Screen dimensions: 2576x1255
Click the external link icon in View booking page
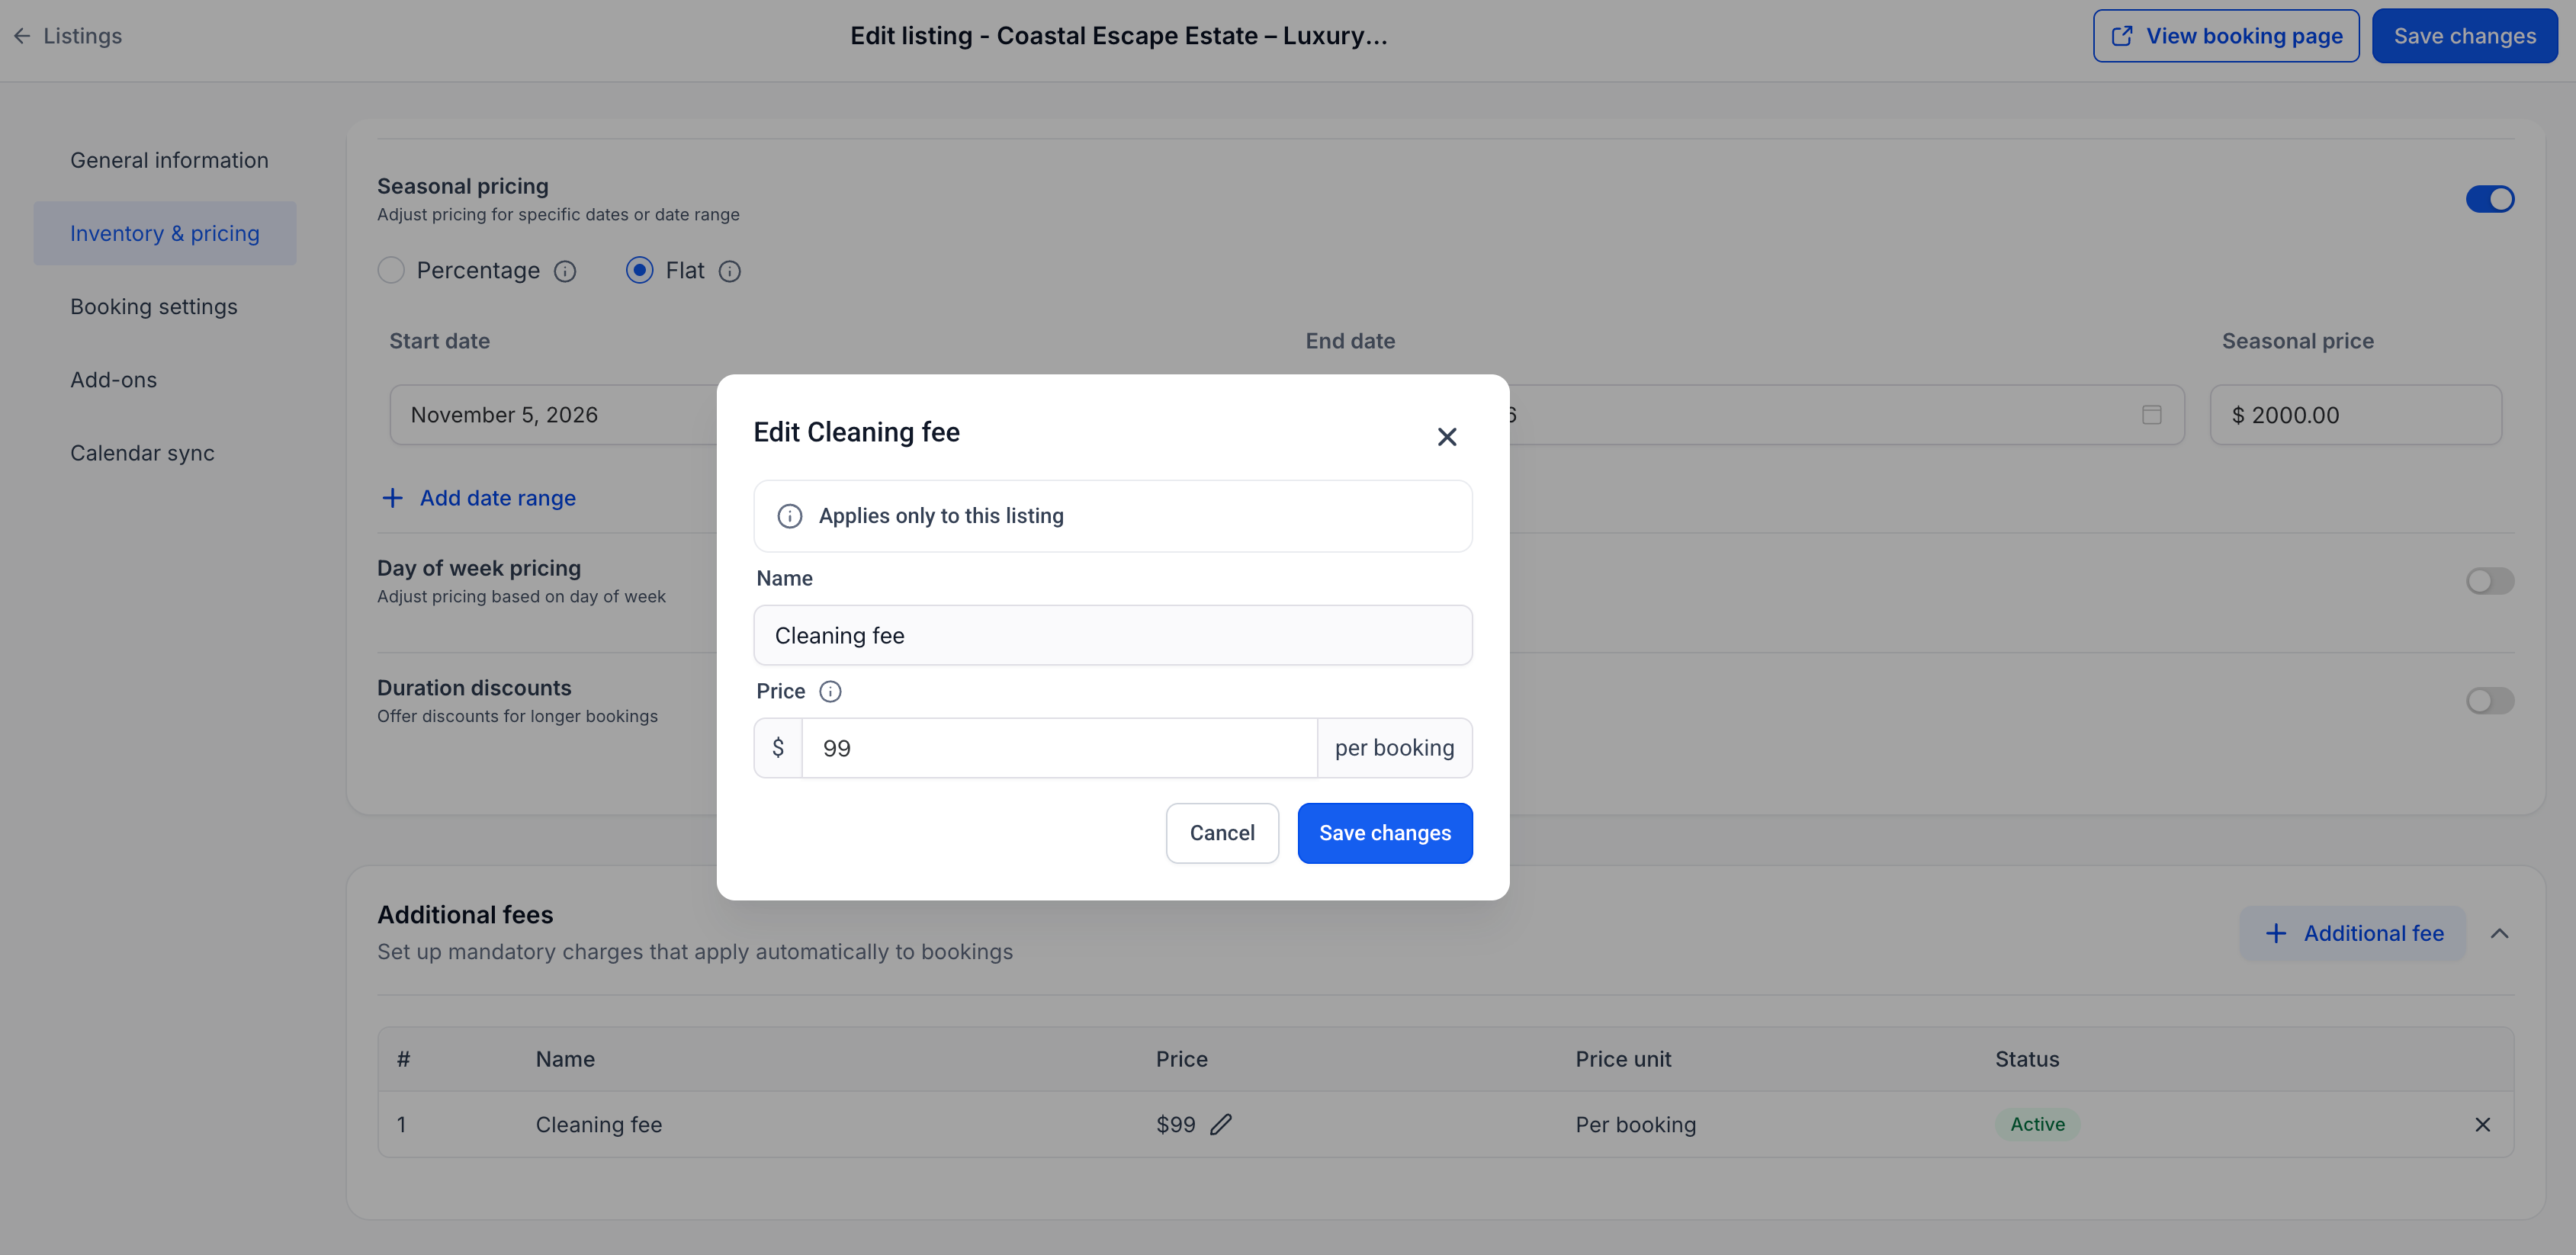tap(2121, 36)
